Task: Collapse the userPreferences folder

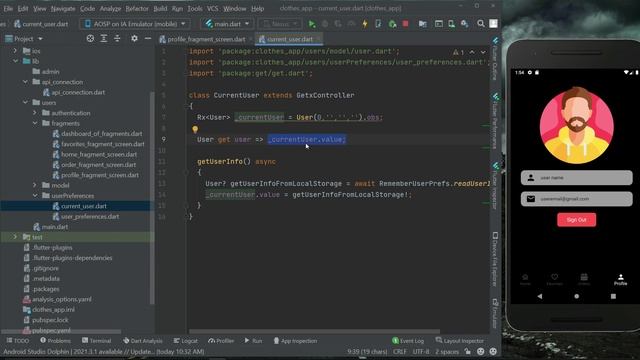Action: (35, 196)
